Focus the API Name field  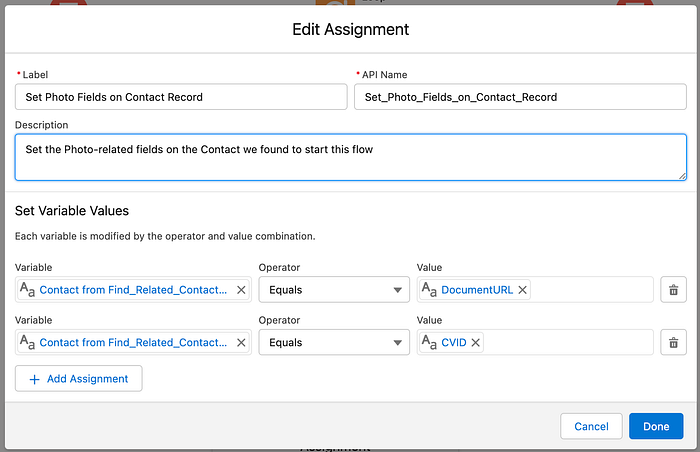(x=520, y=97)
